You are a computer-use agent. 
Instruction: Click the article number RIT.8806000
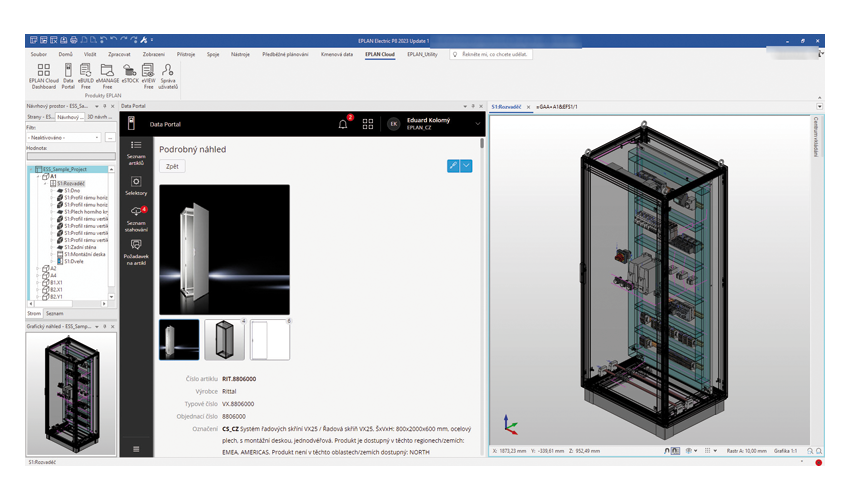coord(239,379)
